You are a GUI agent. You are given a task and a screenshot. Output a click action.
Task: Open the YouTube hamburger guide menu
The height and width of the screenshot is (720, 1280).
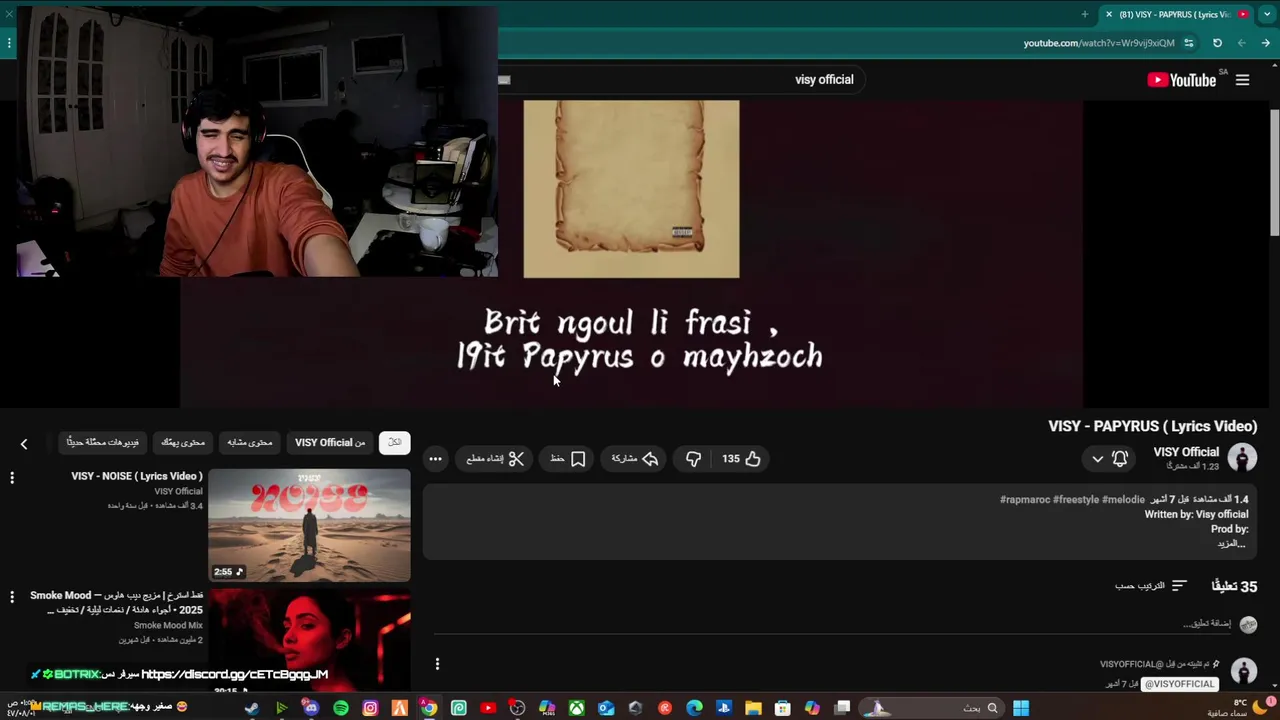(x=1242, y=80)
